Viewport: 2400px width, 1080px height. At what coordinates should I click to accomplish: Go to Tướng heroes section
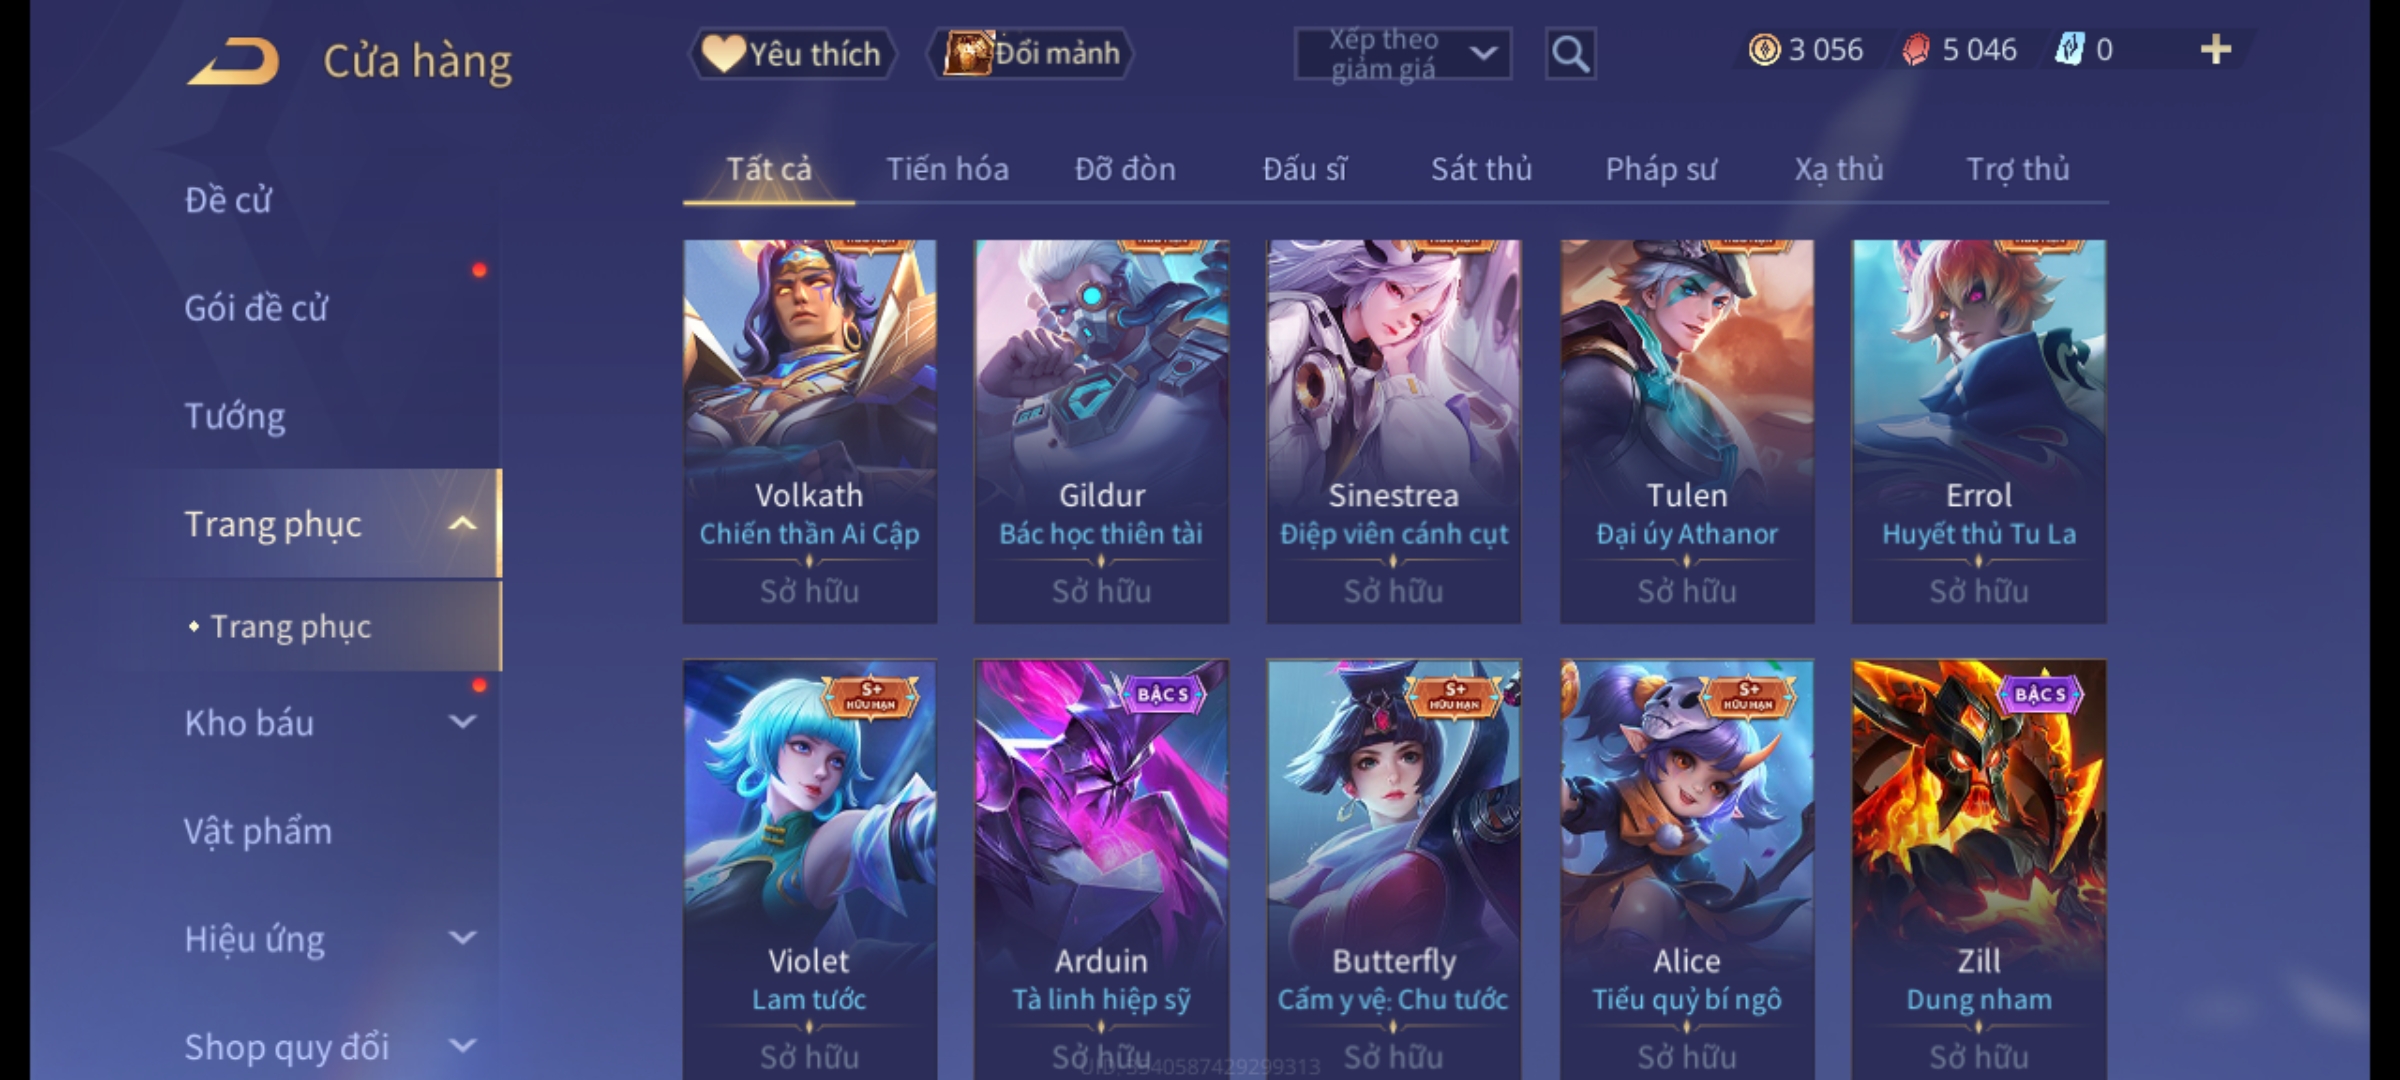[x=235, y=416]
